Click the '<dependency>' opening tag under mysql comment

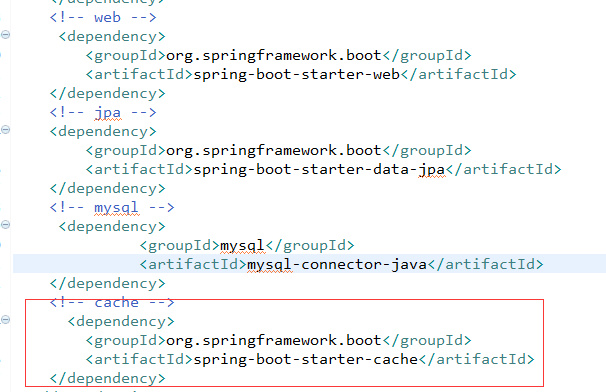(112, 227)
